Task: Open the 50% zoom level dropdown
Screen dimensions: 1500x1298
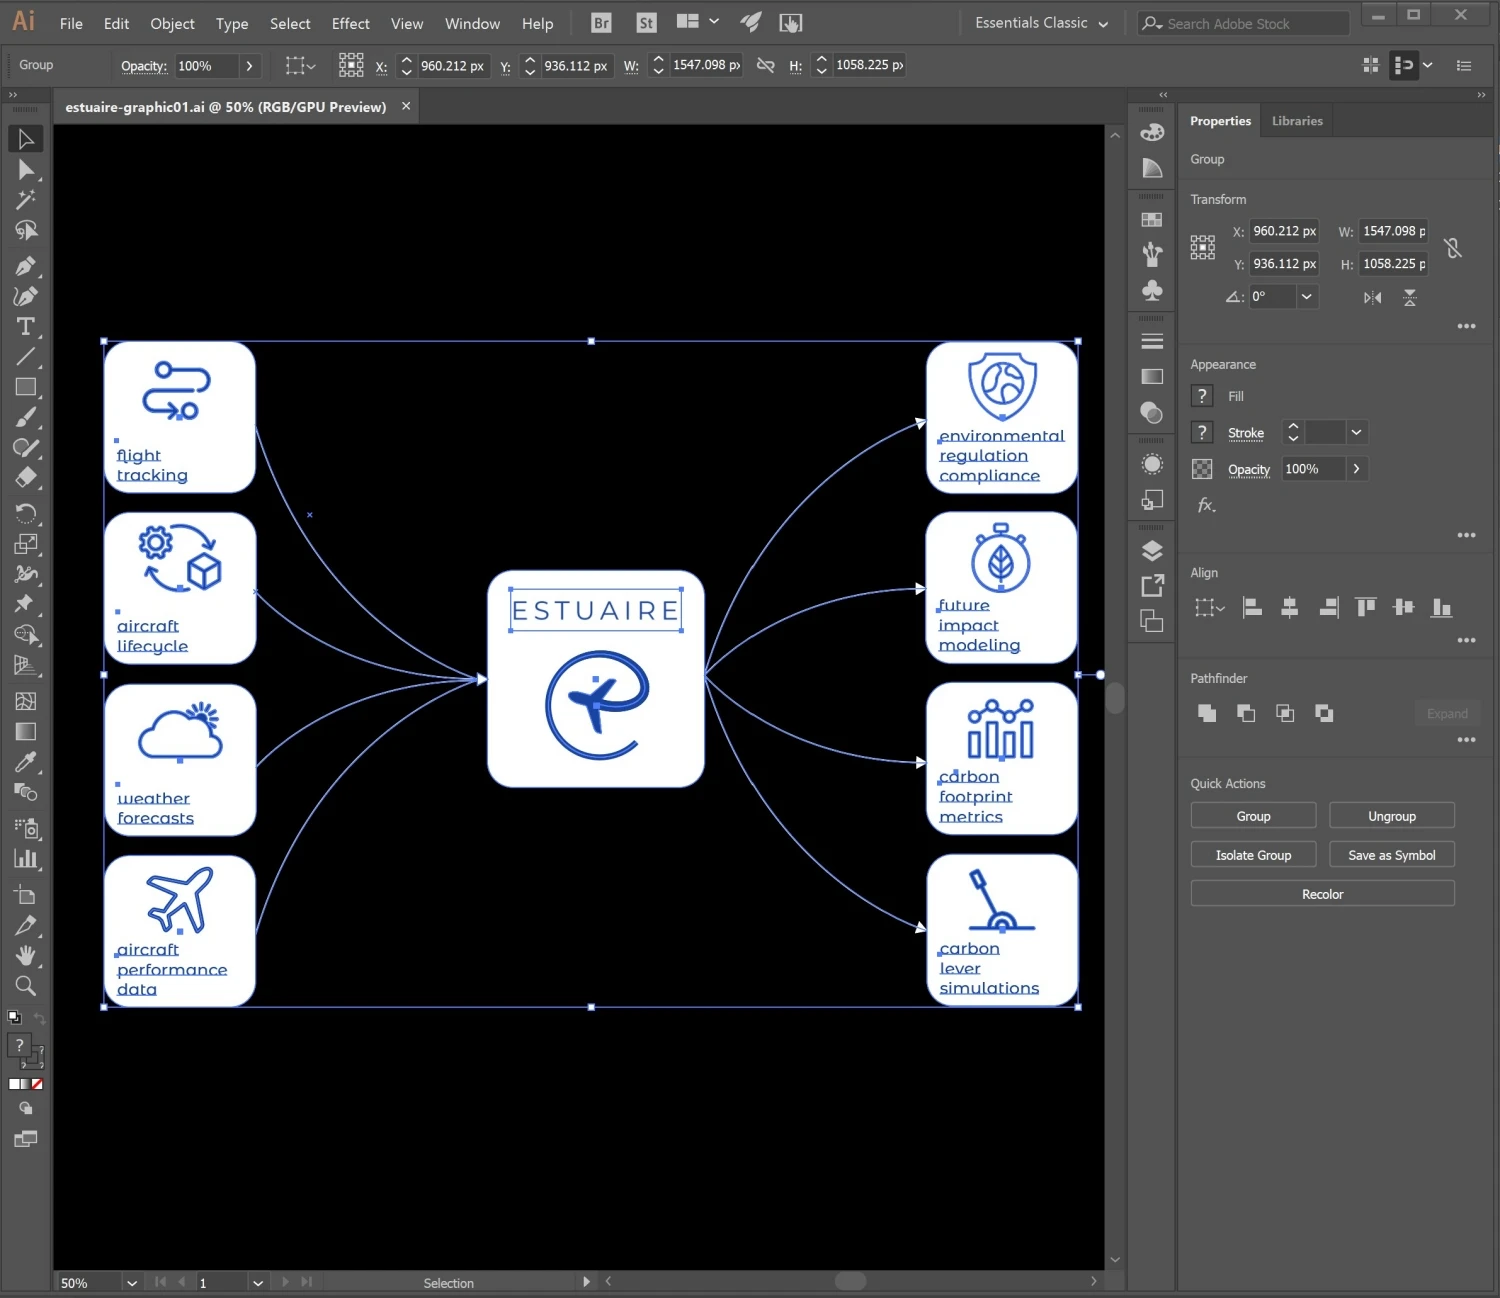Action: tap(131, 1283)
